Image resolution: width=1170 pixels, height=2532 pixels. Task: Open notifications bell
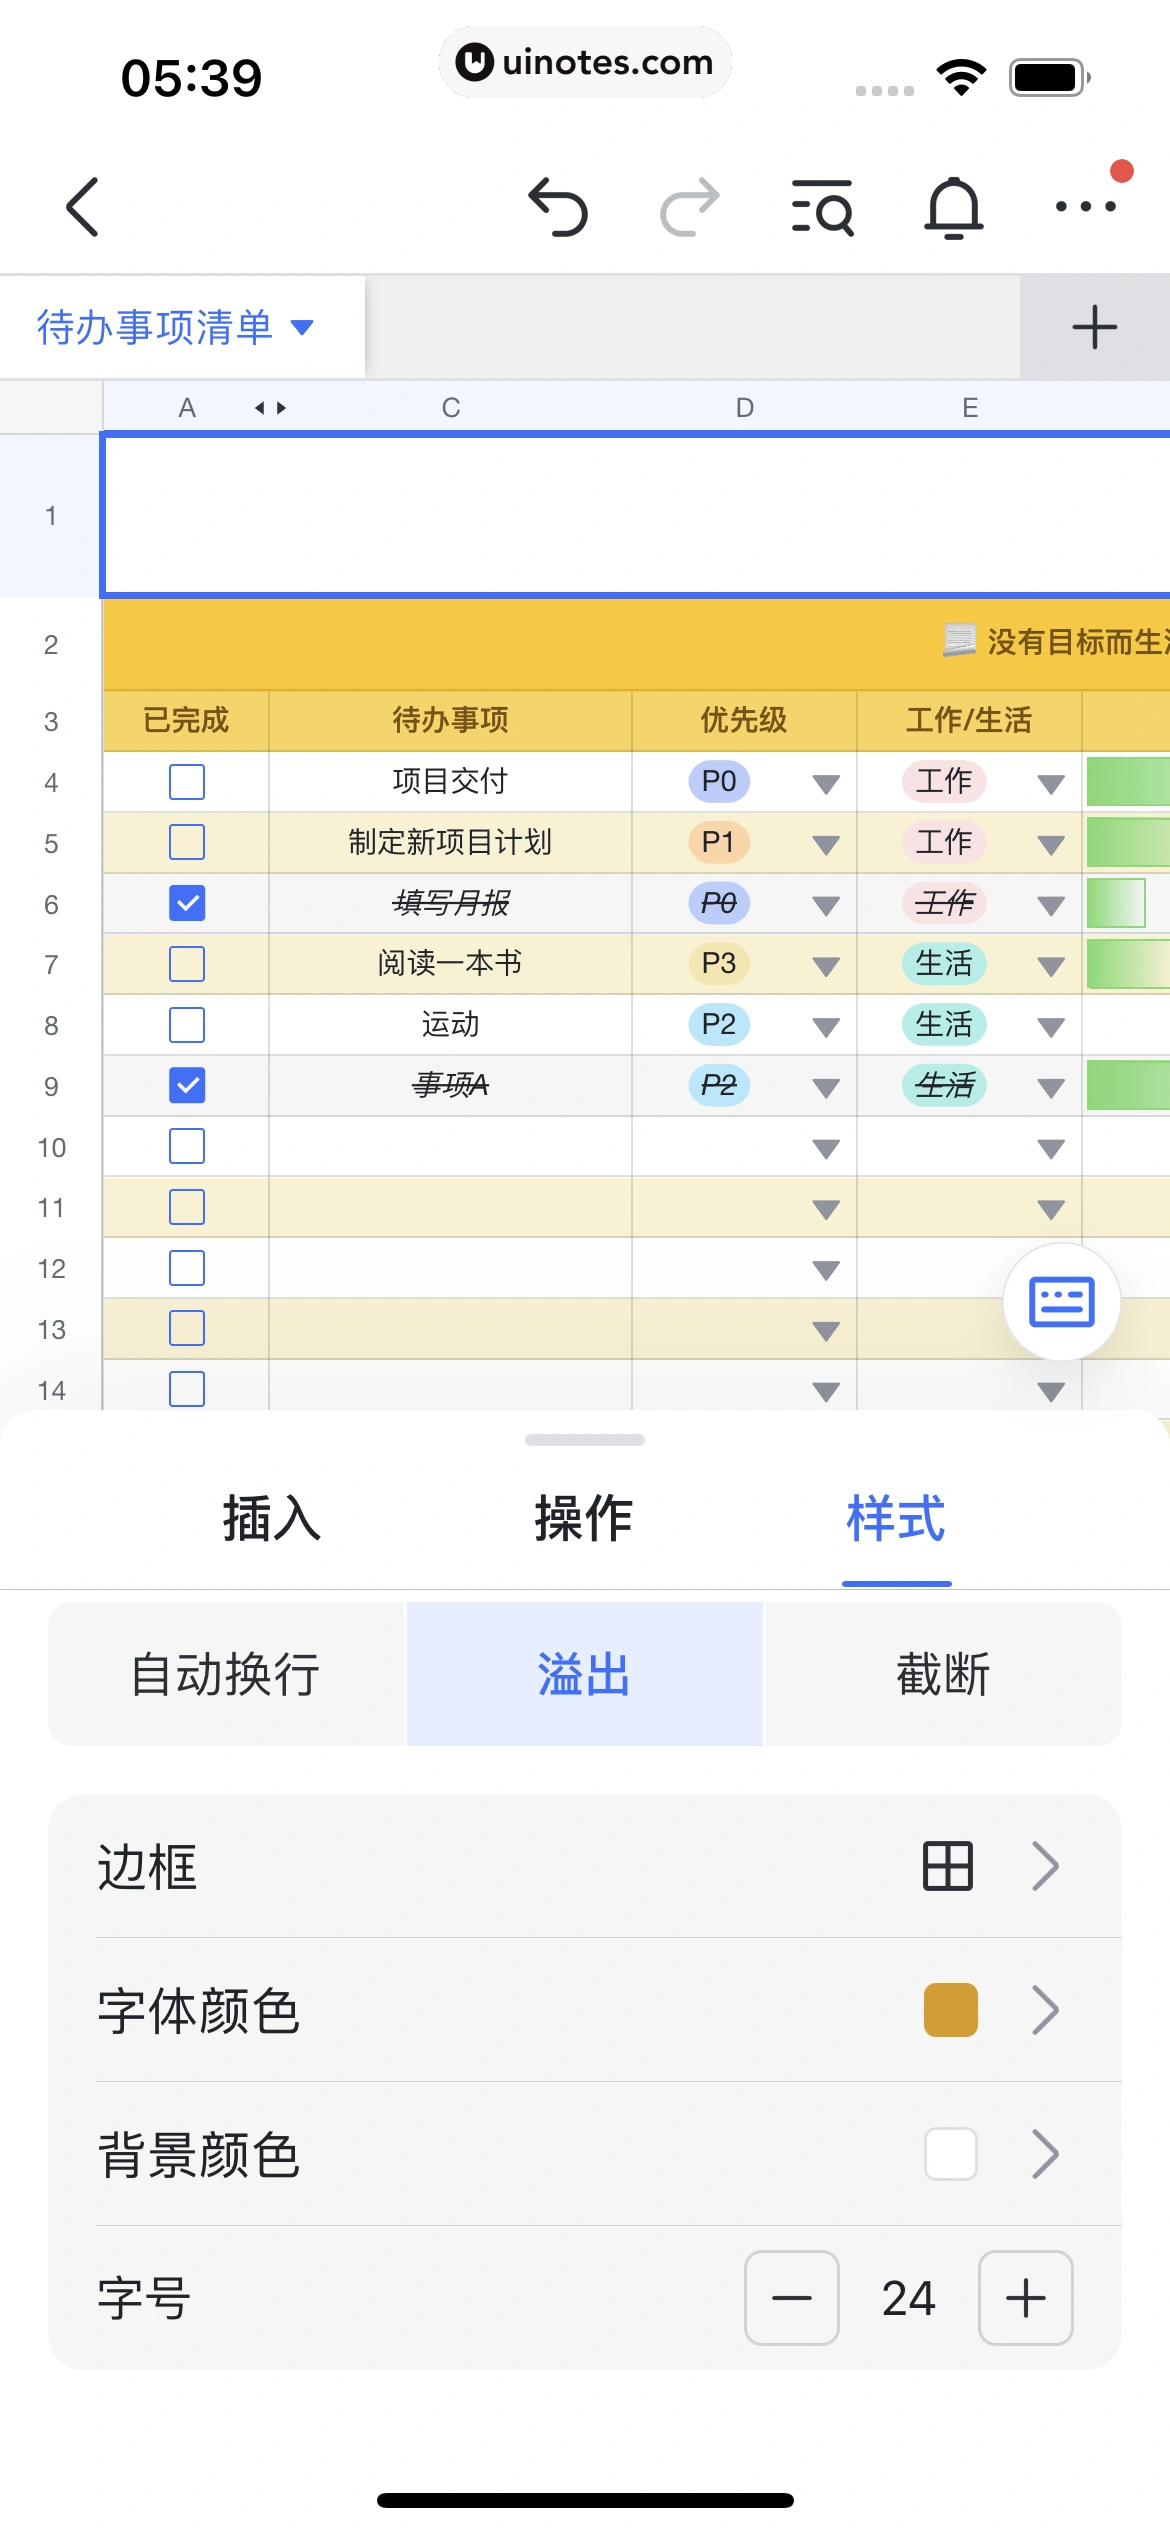click(x=954, y=207)
